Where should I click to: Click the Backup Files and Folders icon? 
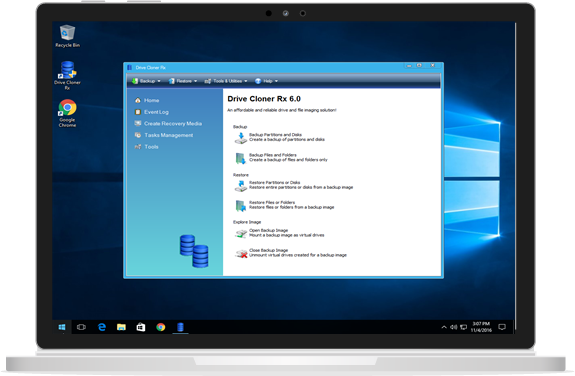(241, 158)
